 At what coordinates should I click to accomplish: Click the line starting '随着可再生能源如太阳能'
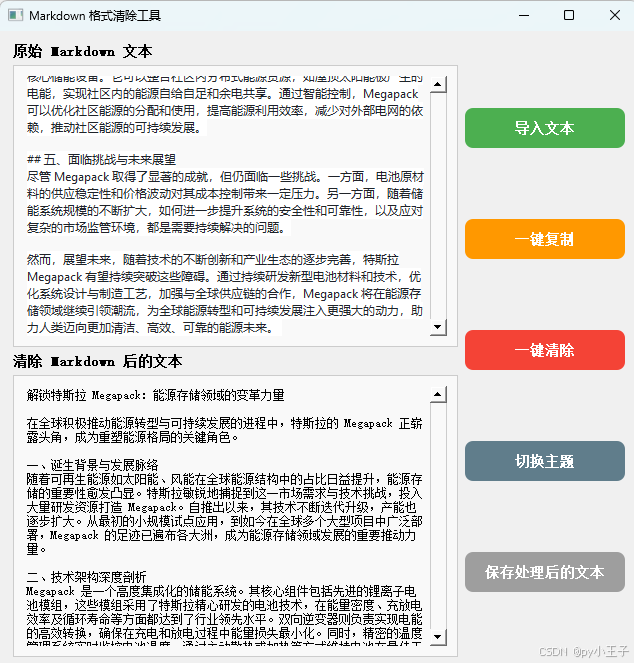224,479
